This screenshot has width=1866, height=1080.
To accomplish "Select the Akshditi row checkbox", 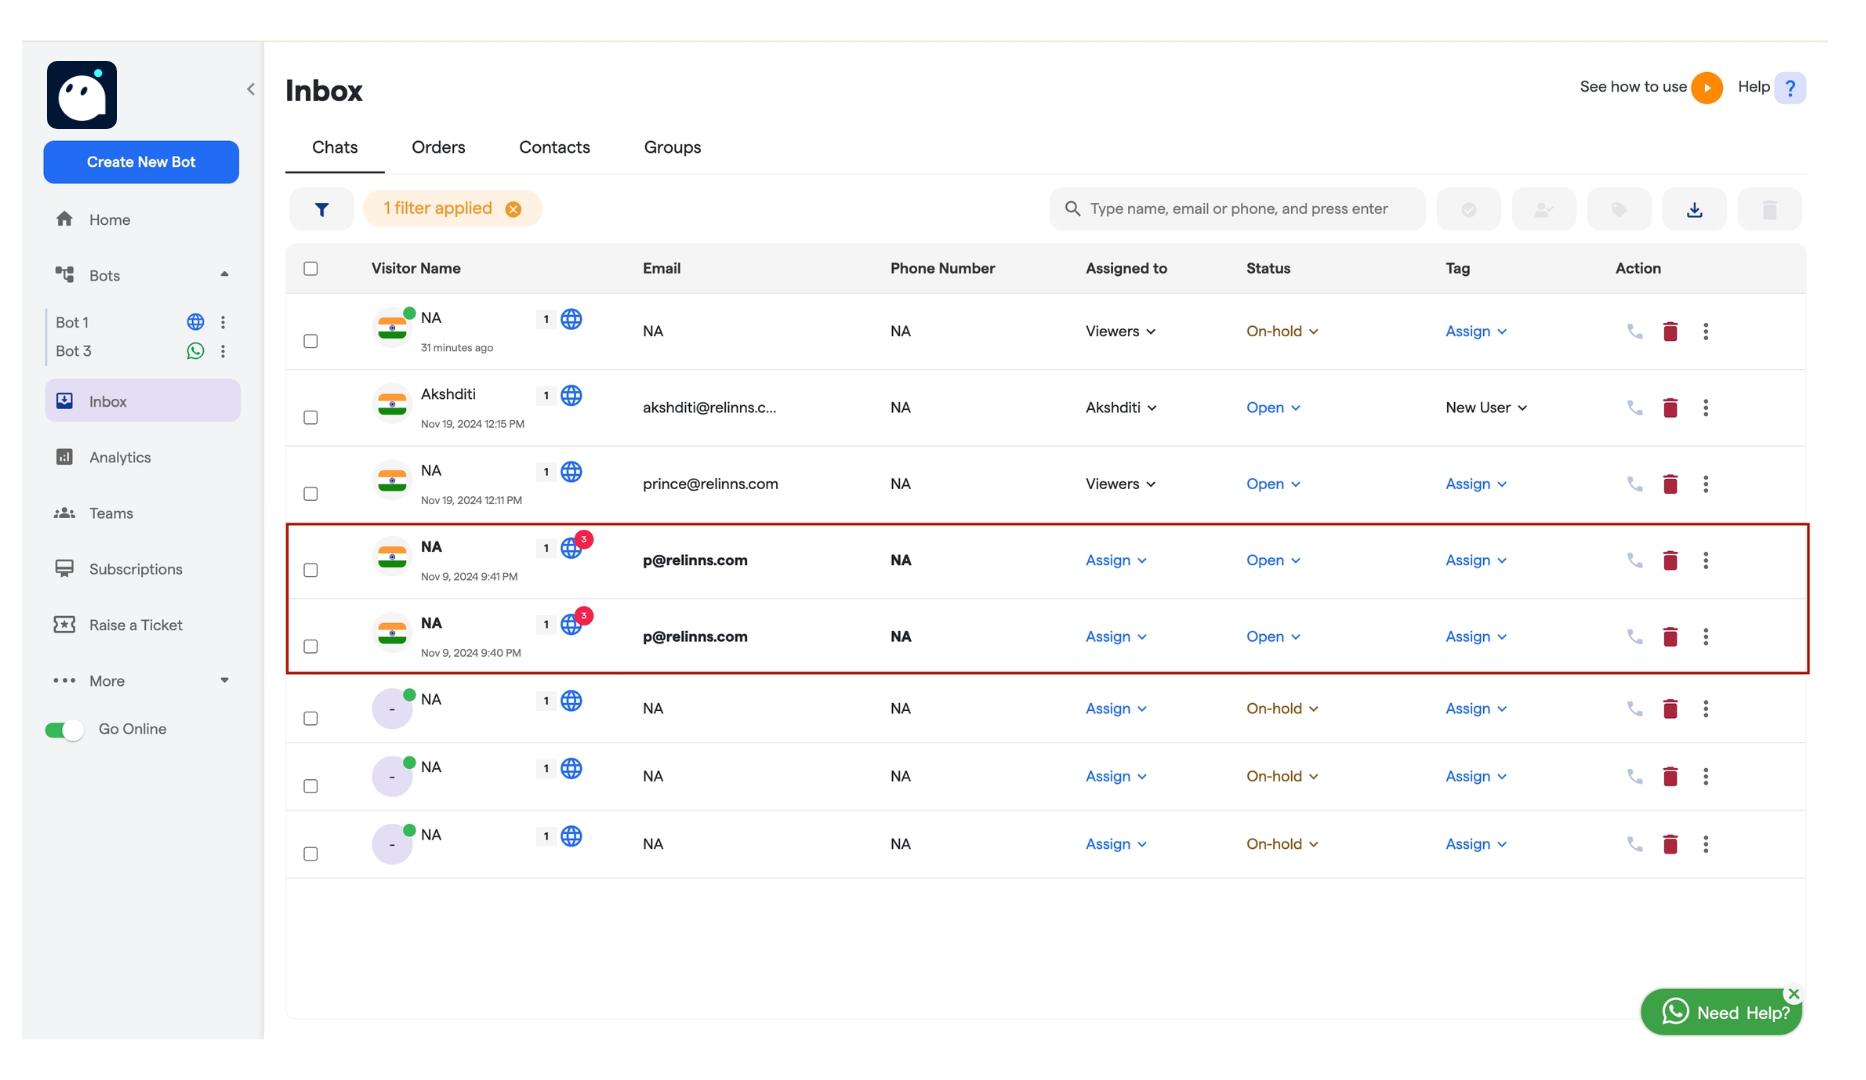I will pos(311,417).
